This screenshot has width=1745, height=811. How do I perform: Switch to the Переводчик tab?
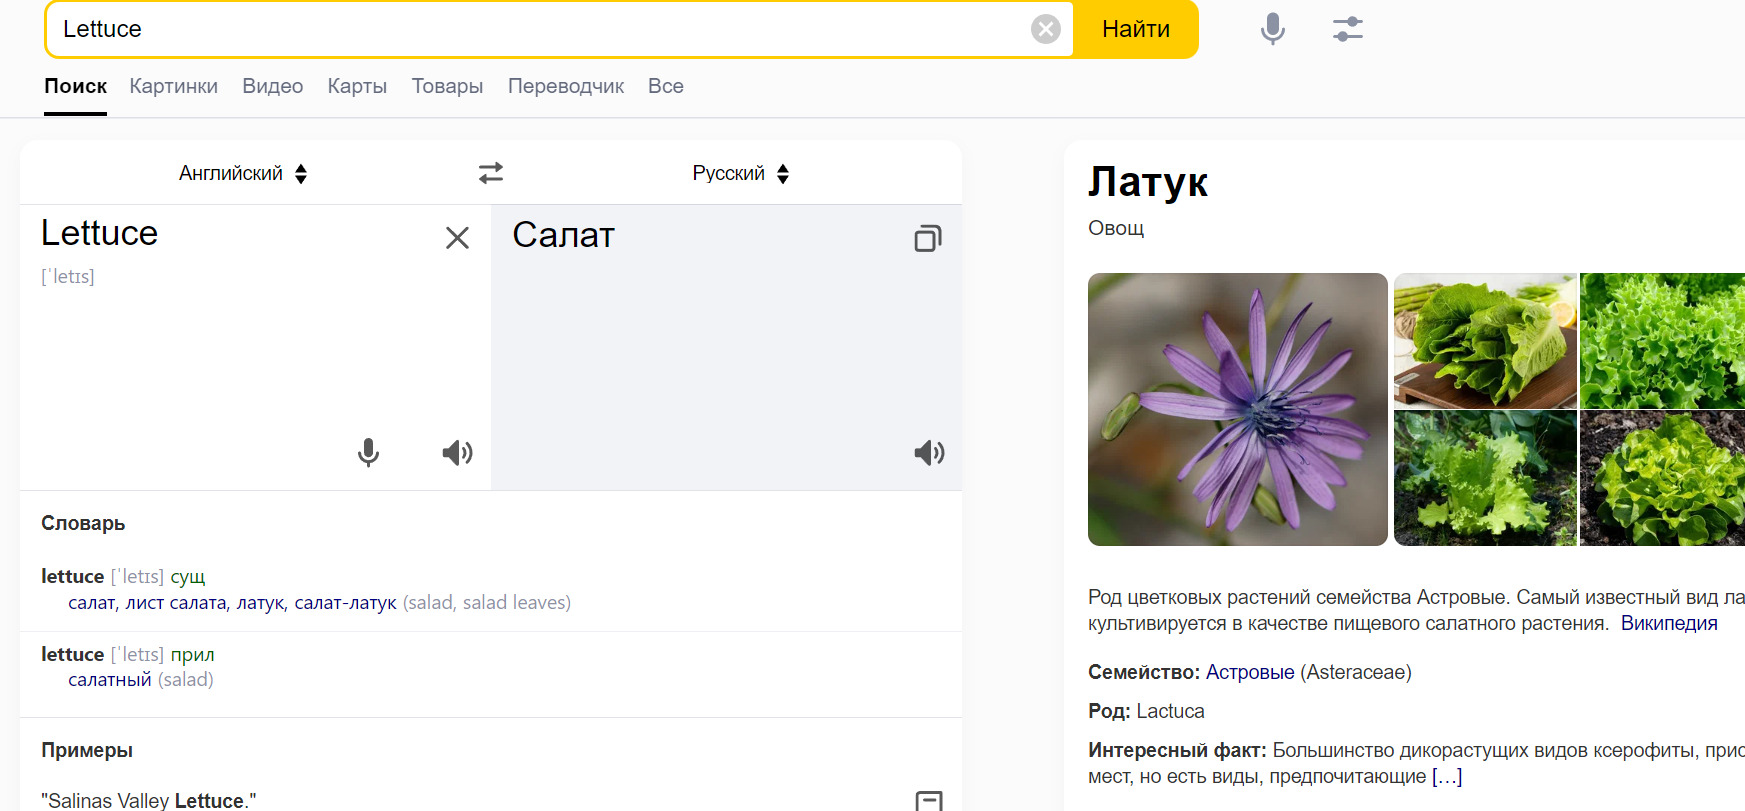point(565,86)
